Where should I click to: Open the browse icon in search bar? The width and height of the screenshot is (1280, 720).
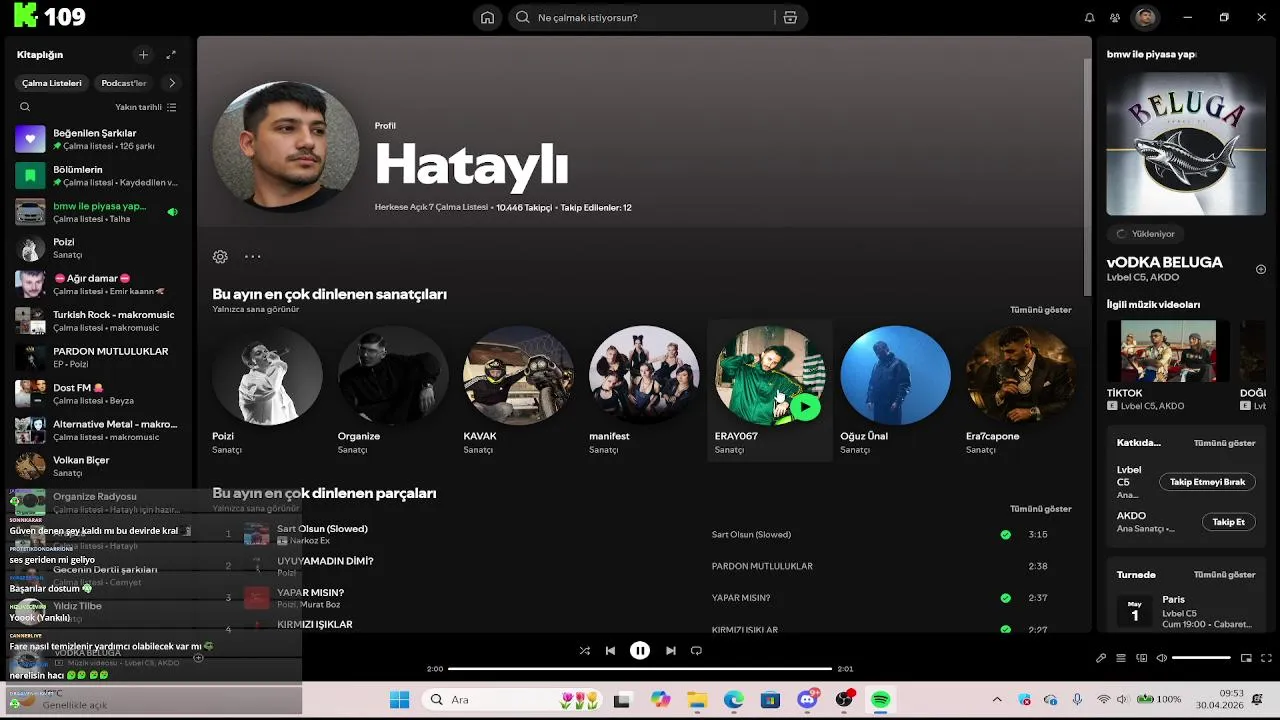click(x=790, y=17)
